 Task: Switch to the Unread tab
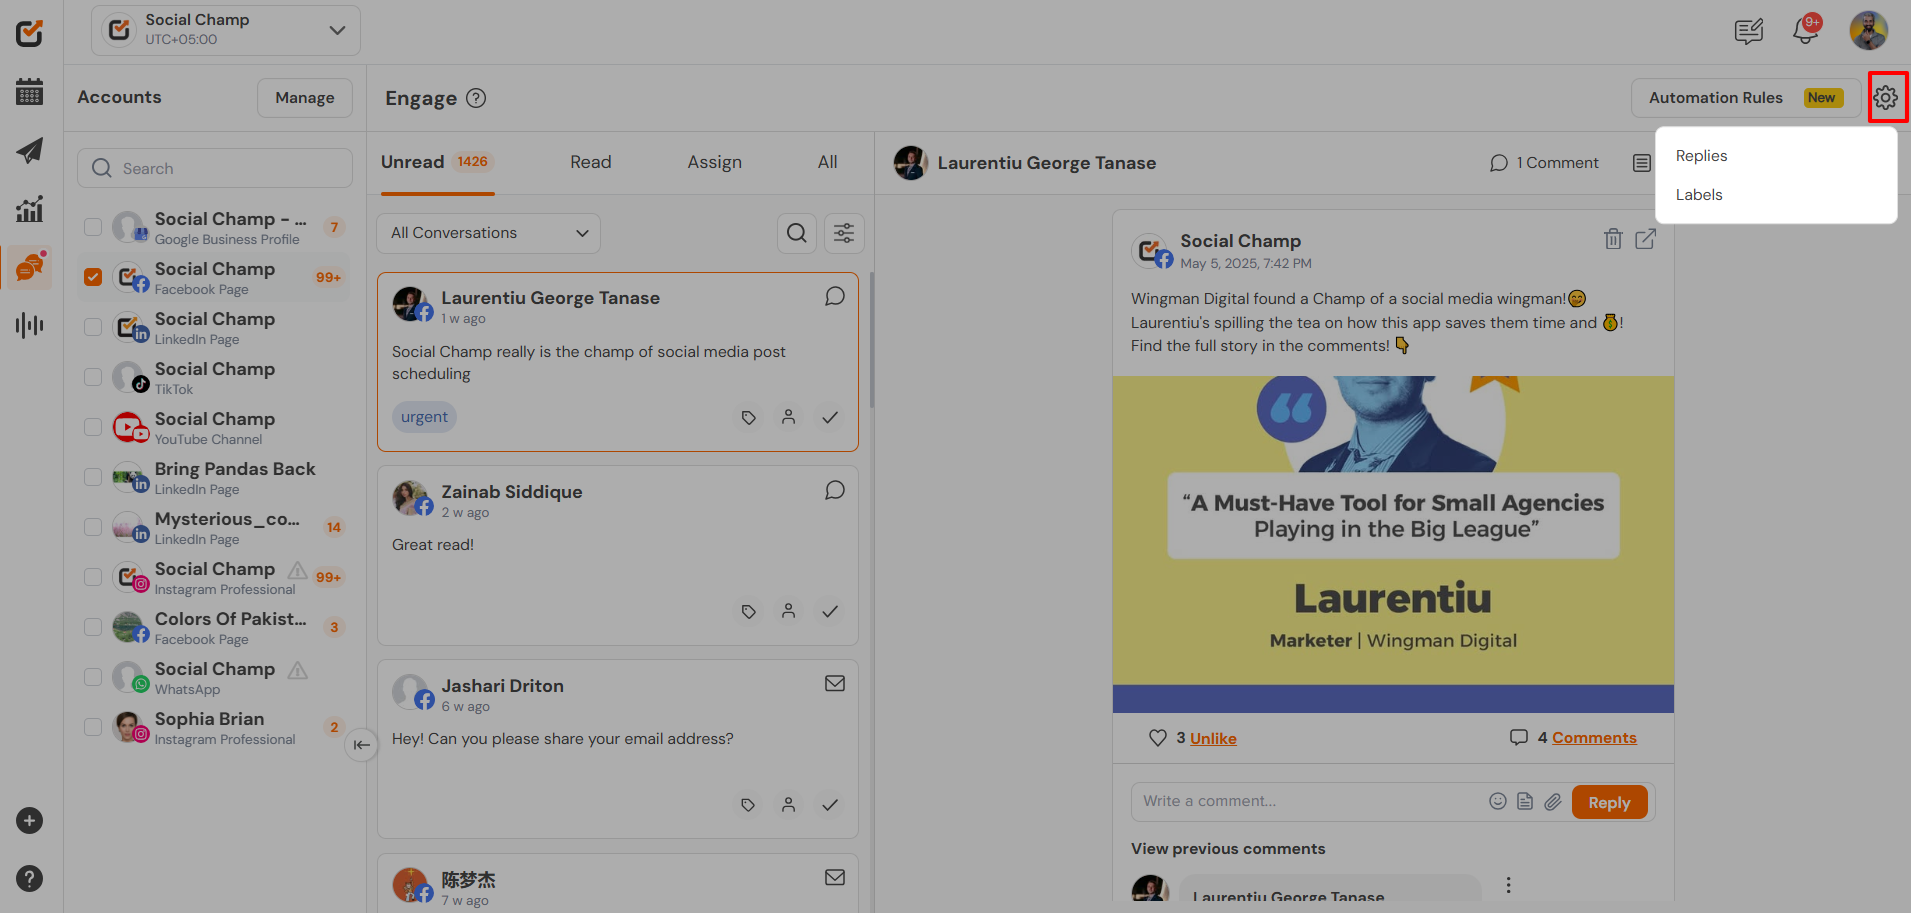point(437,162)
